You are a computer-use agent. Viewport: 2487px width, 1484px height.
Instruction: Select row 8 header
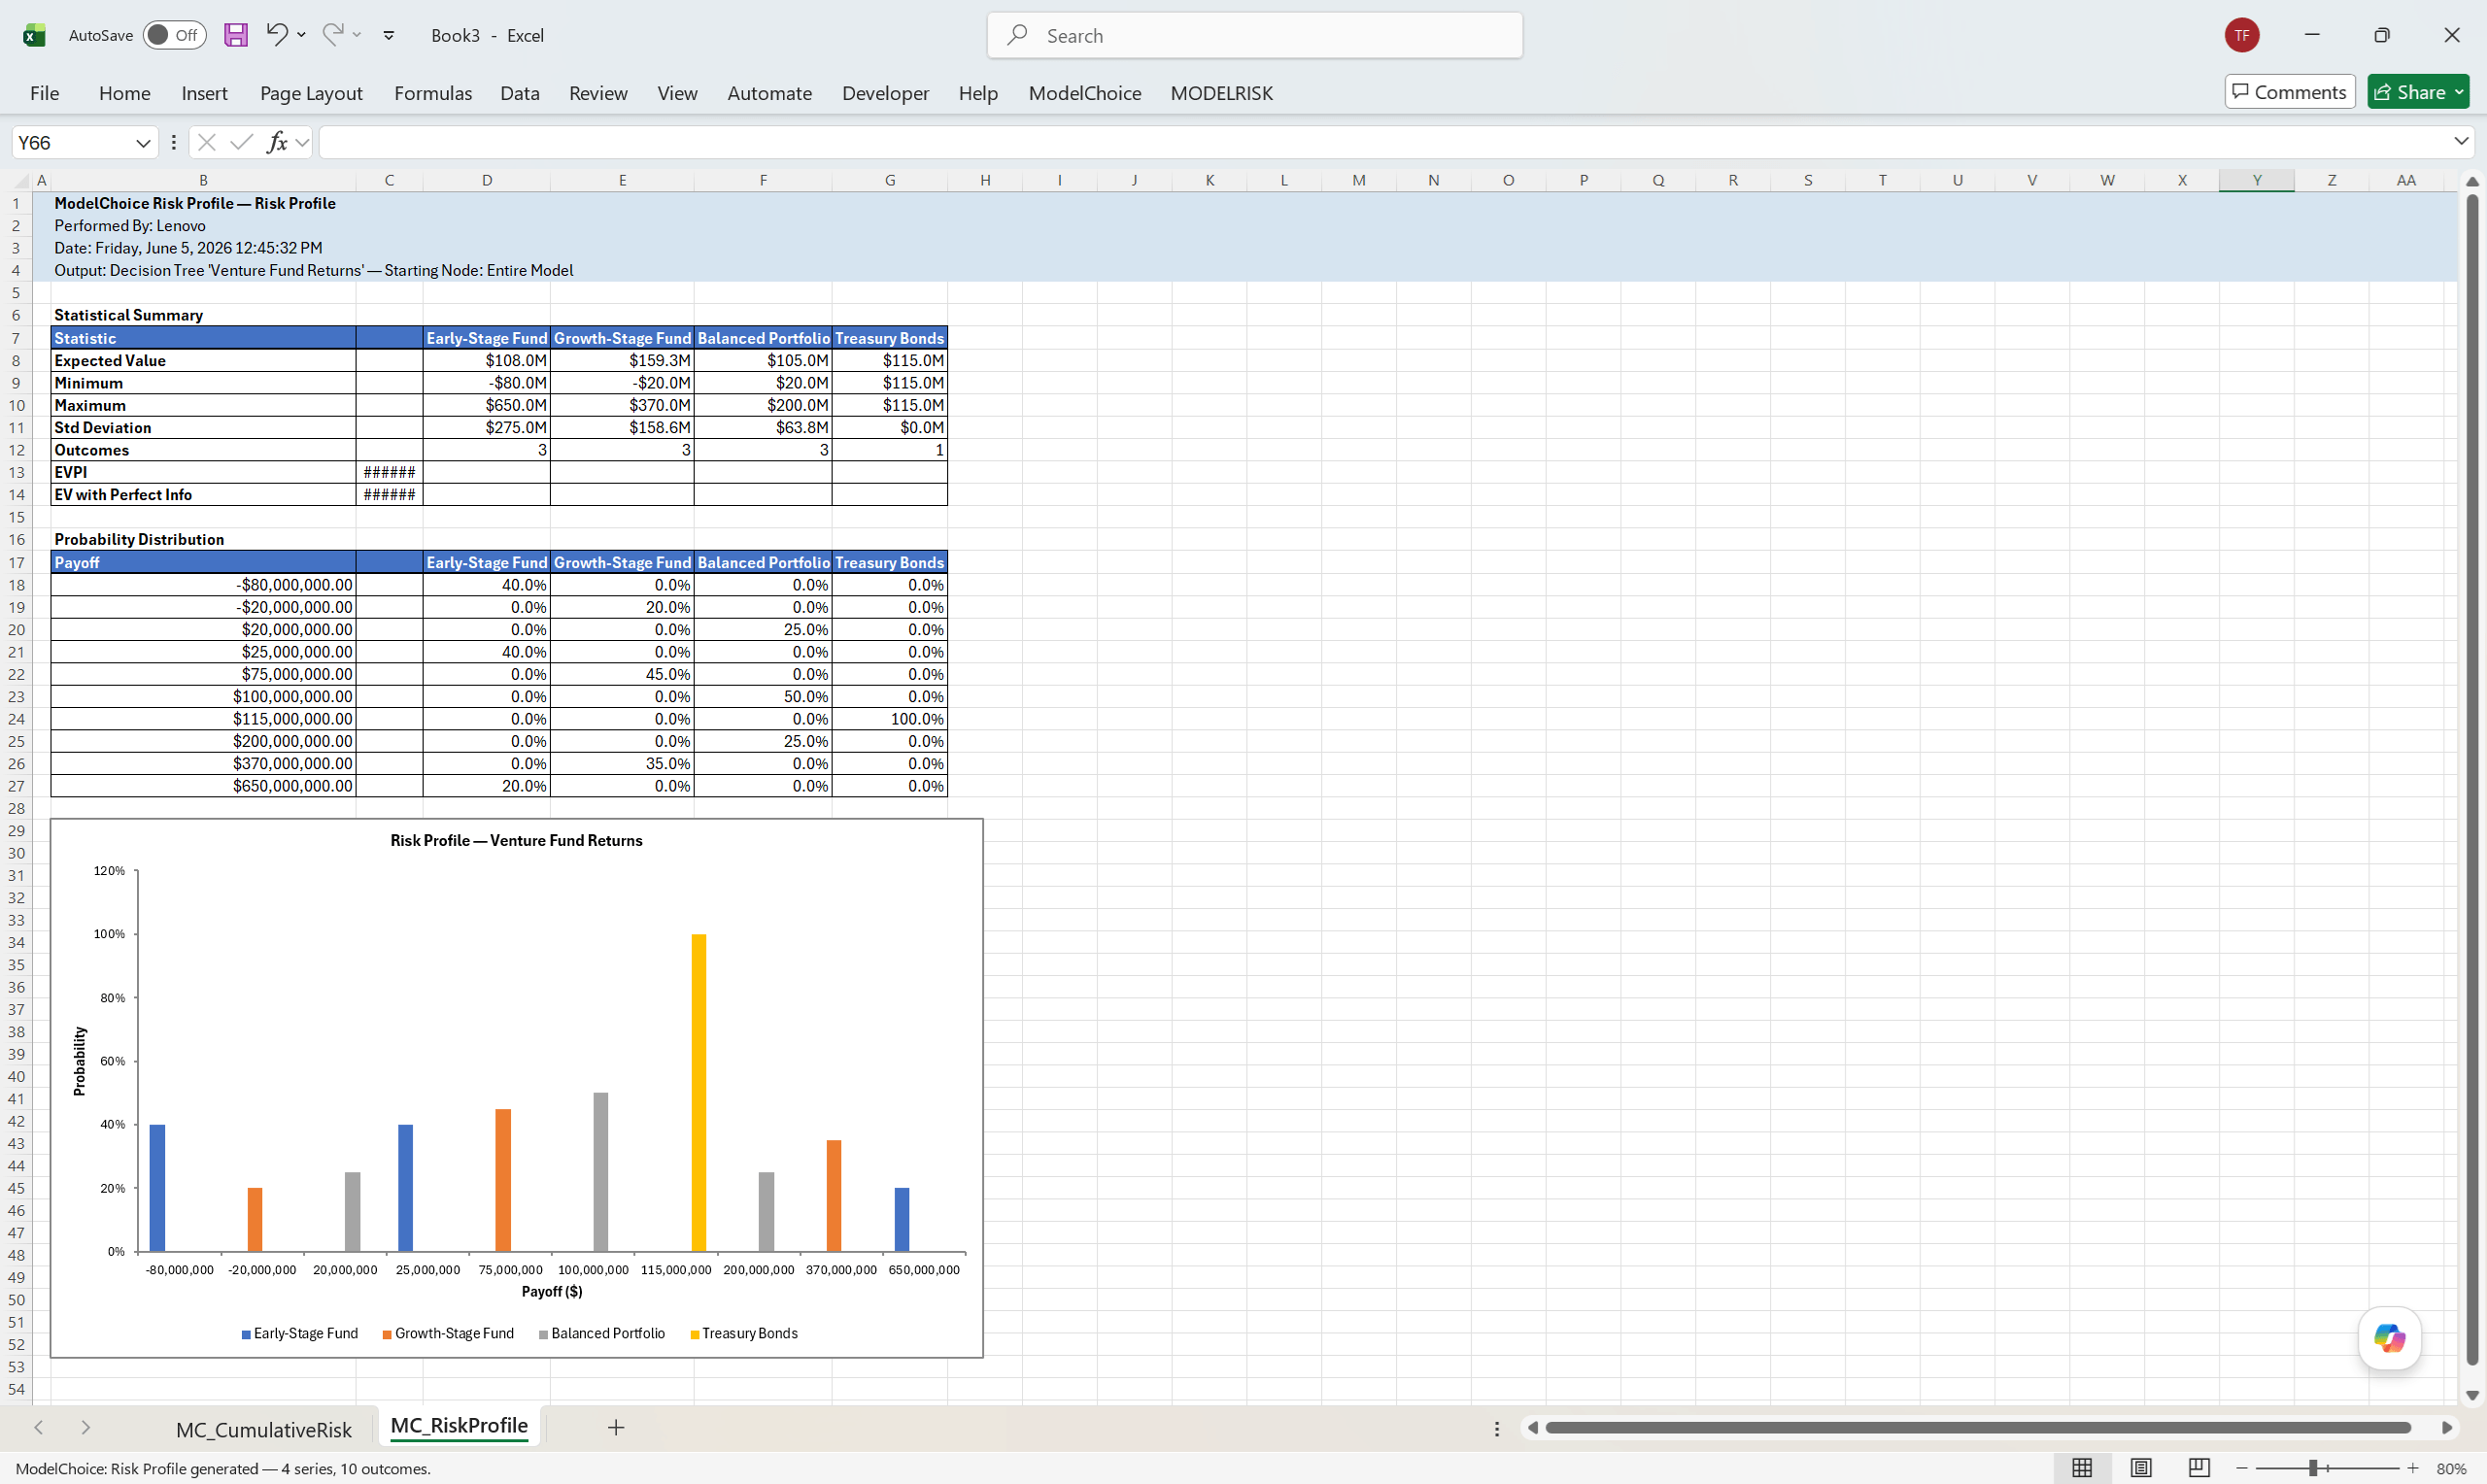pyautogui.click(x=16, y=360)
